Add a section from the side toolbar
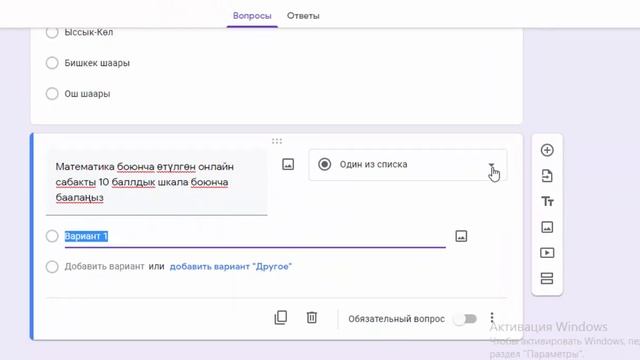This screenshot has width=640, height=360. click(547, 278)
